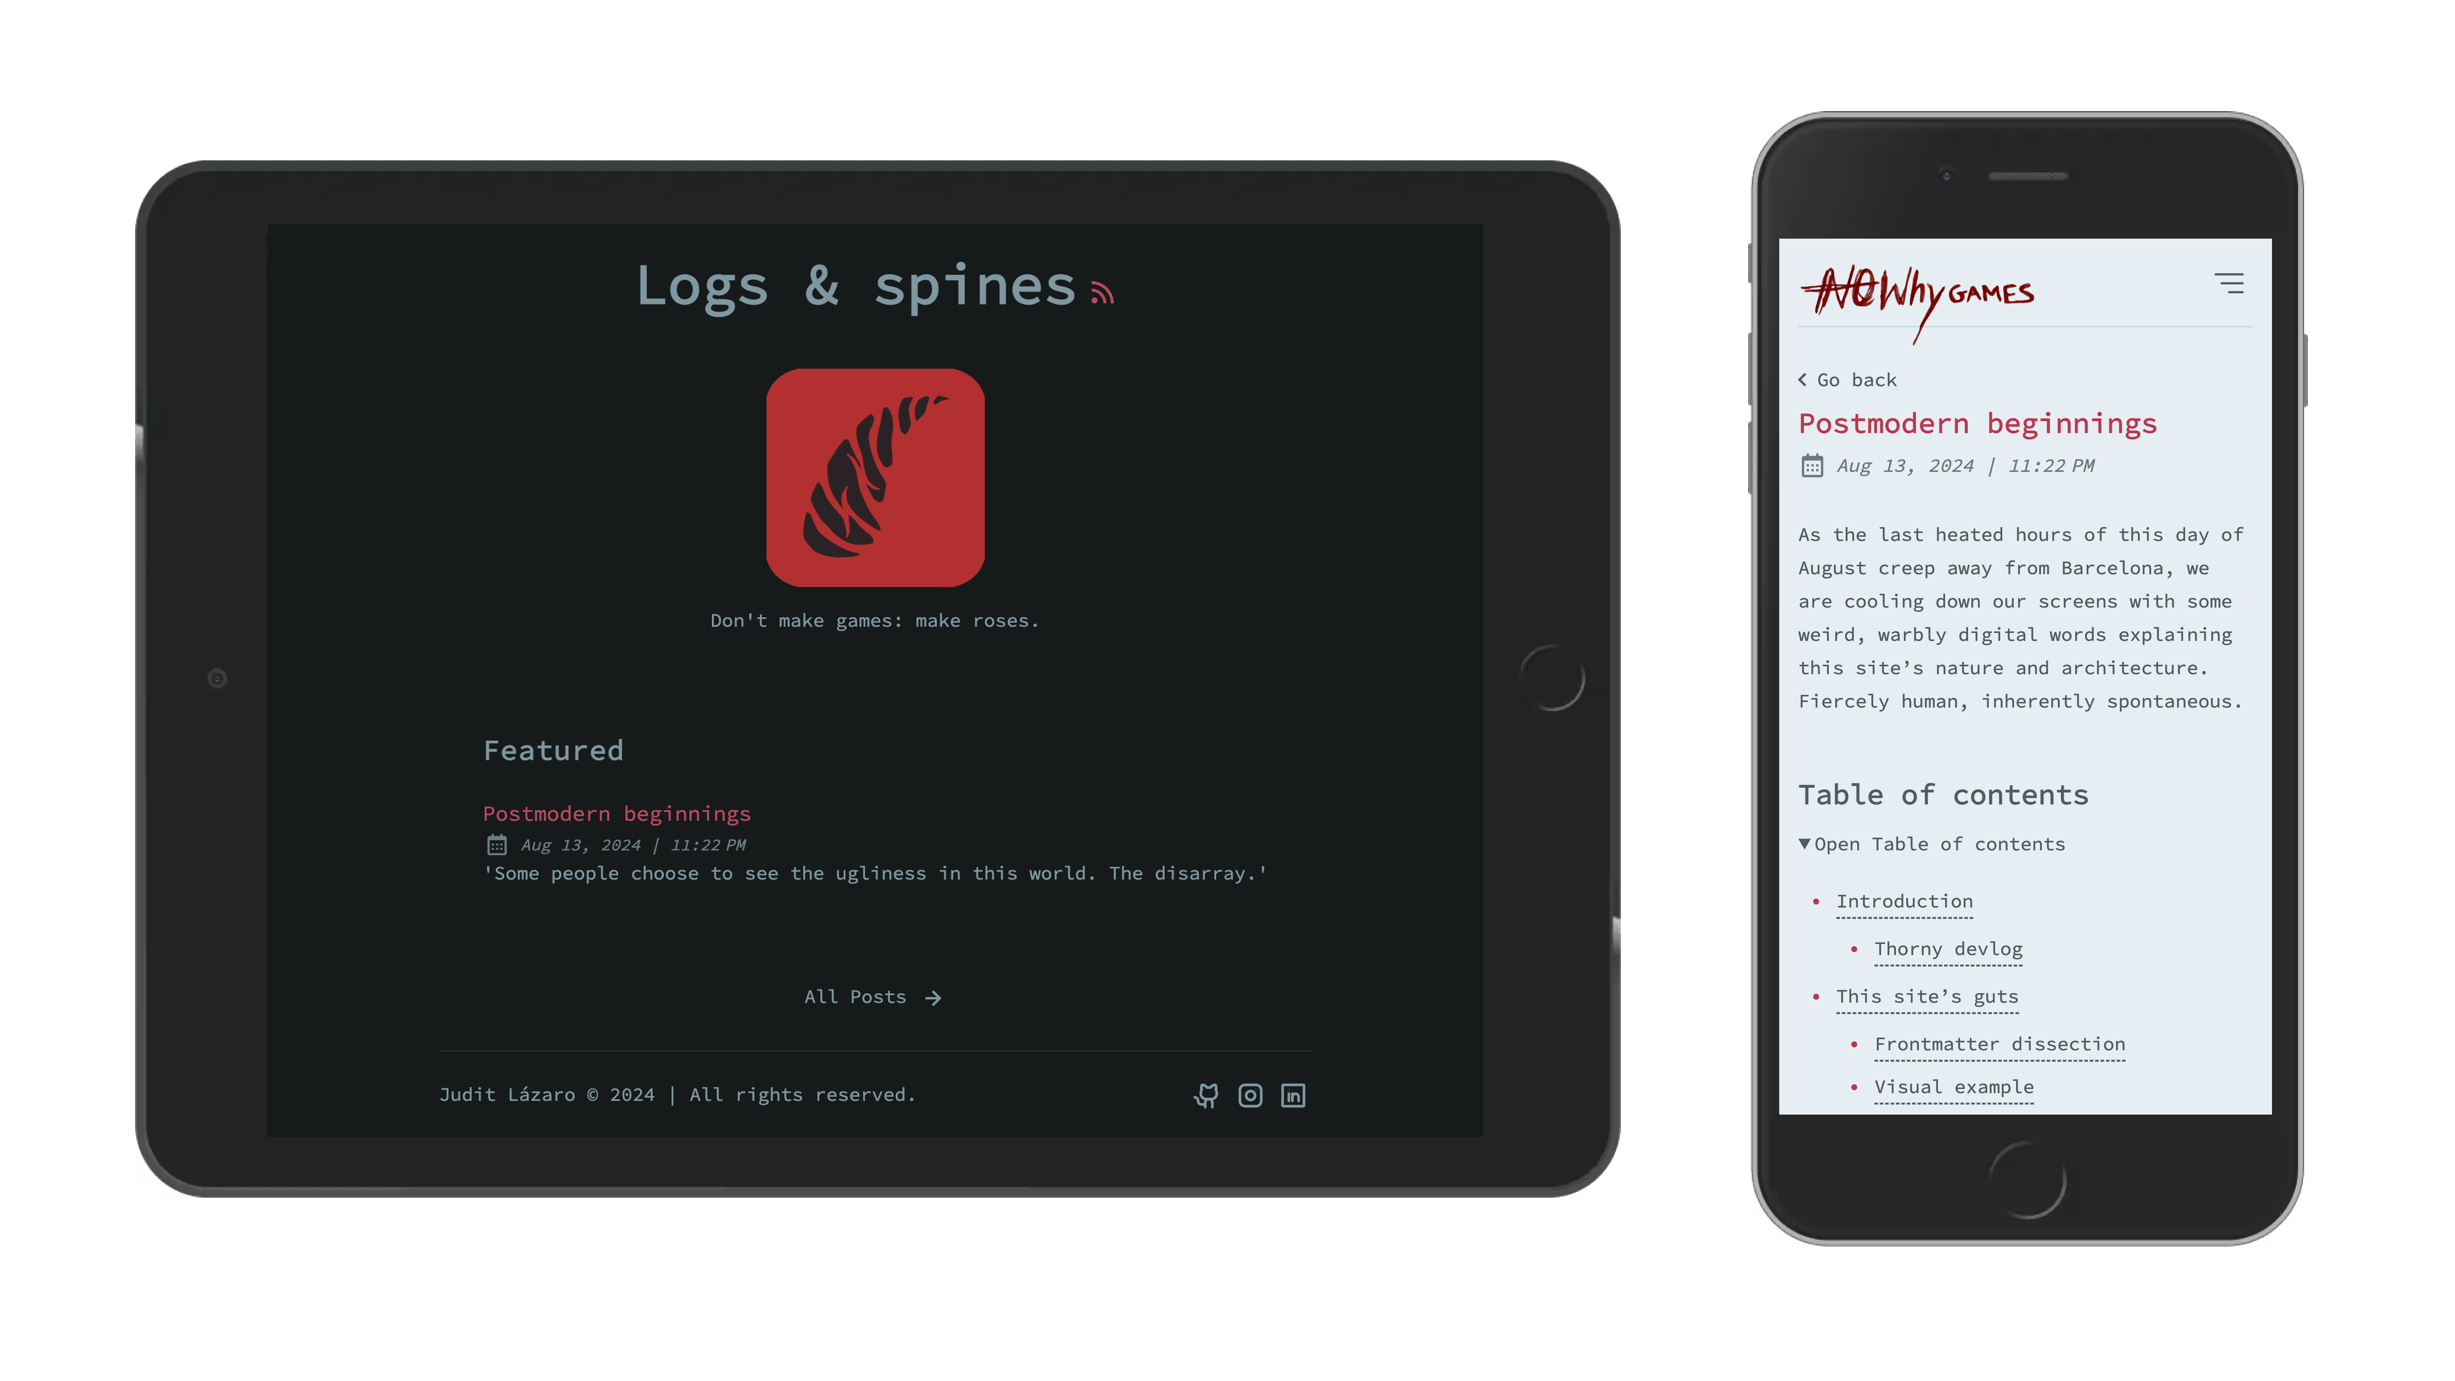Open the LinkedIn social icon
2455x1381 pixels.
coord(1293,1094)
